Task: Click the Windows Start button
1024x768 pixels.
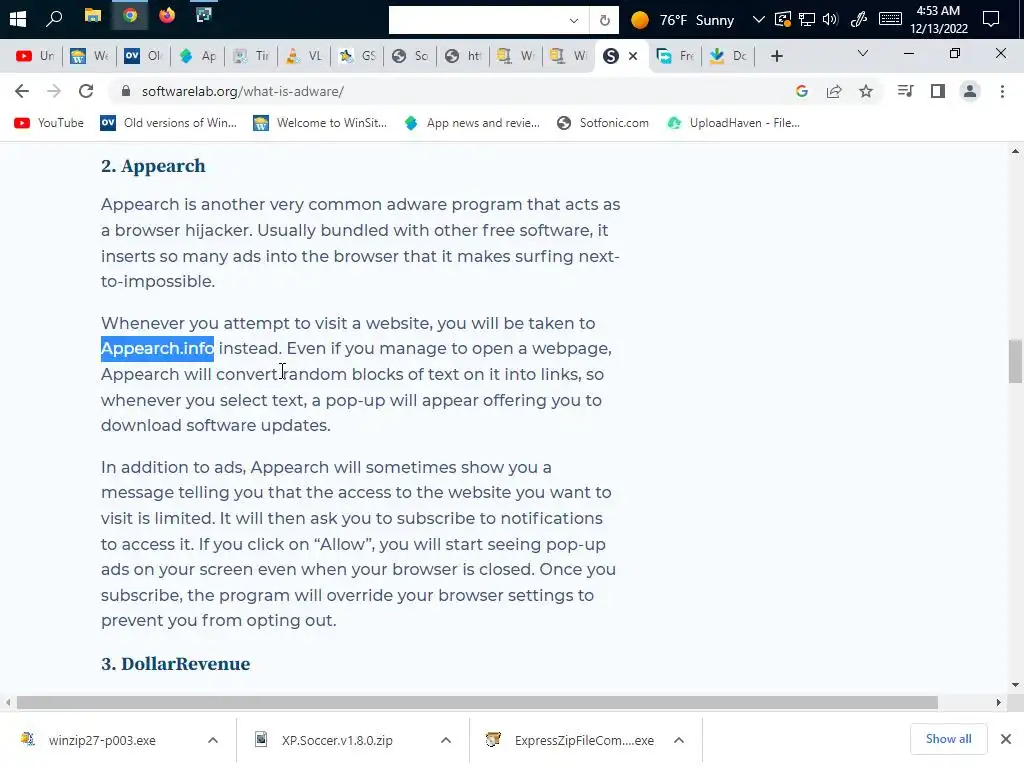Action: [18, 19]
